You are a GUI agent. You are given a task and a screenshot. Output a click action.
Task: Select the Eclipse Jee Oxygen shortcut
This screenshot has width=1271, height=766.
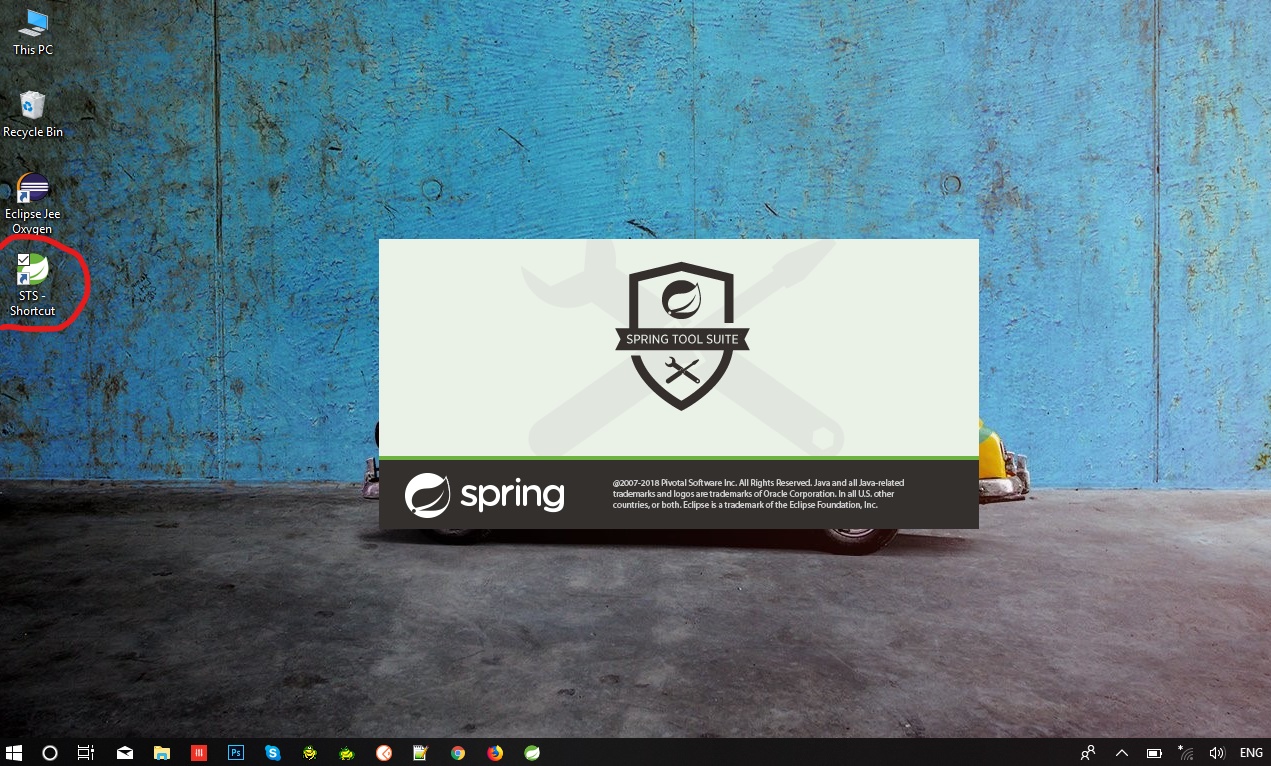pyautogui.click(x=33, y=204)
